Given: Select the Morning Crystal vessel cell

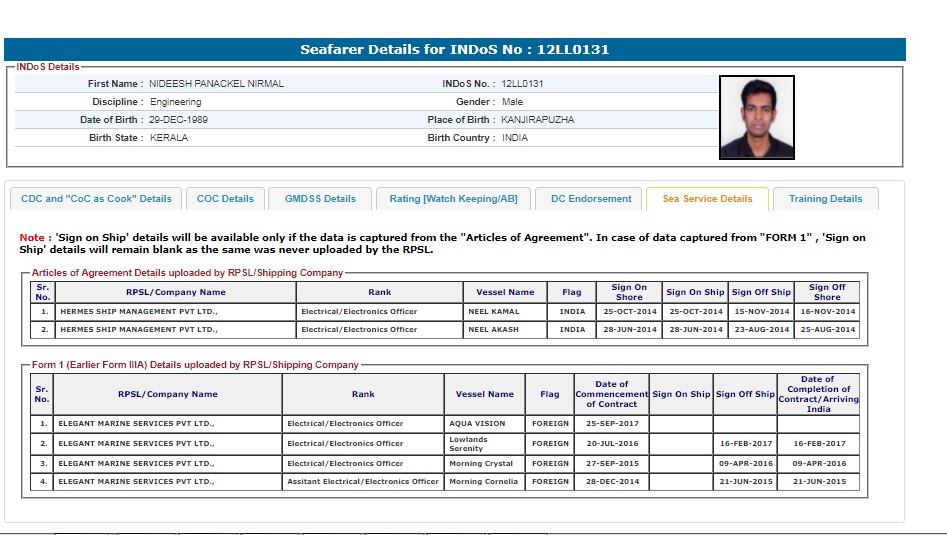Looking at the screenshot, I should tap(481, 464).
